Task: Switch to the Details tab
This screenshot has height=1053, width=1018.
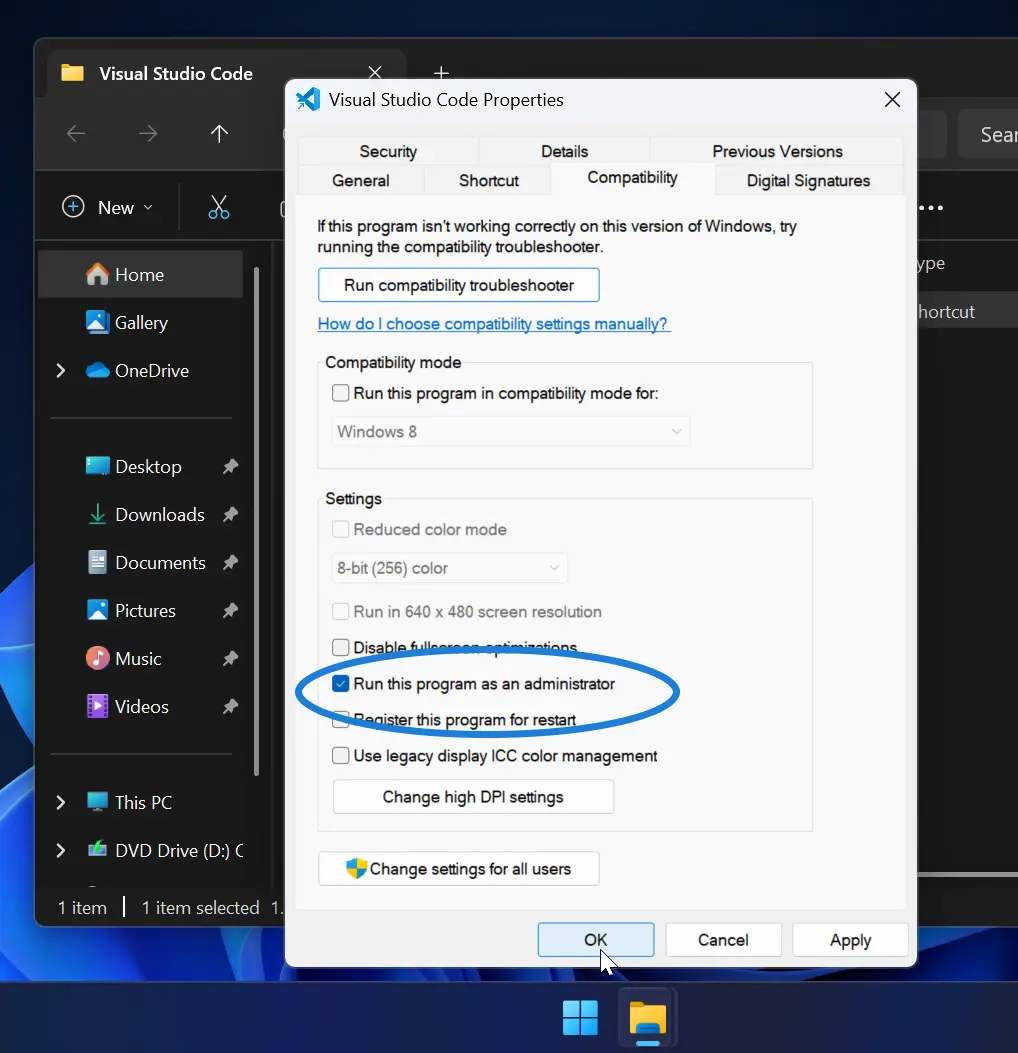Action: [x=564, y=151]
